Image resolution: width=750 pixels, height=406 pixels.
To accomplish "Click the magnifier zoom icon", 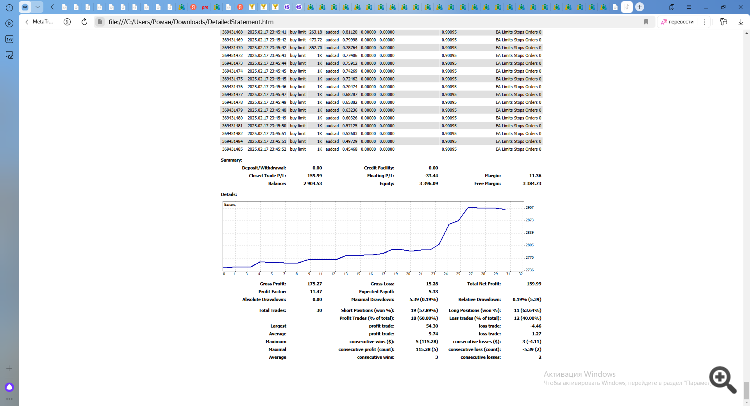I will (723, 380).
